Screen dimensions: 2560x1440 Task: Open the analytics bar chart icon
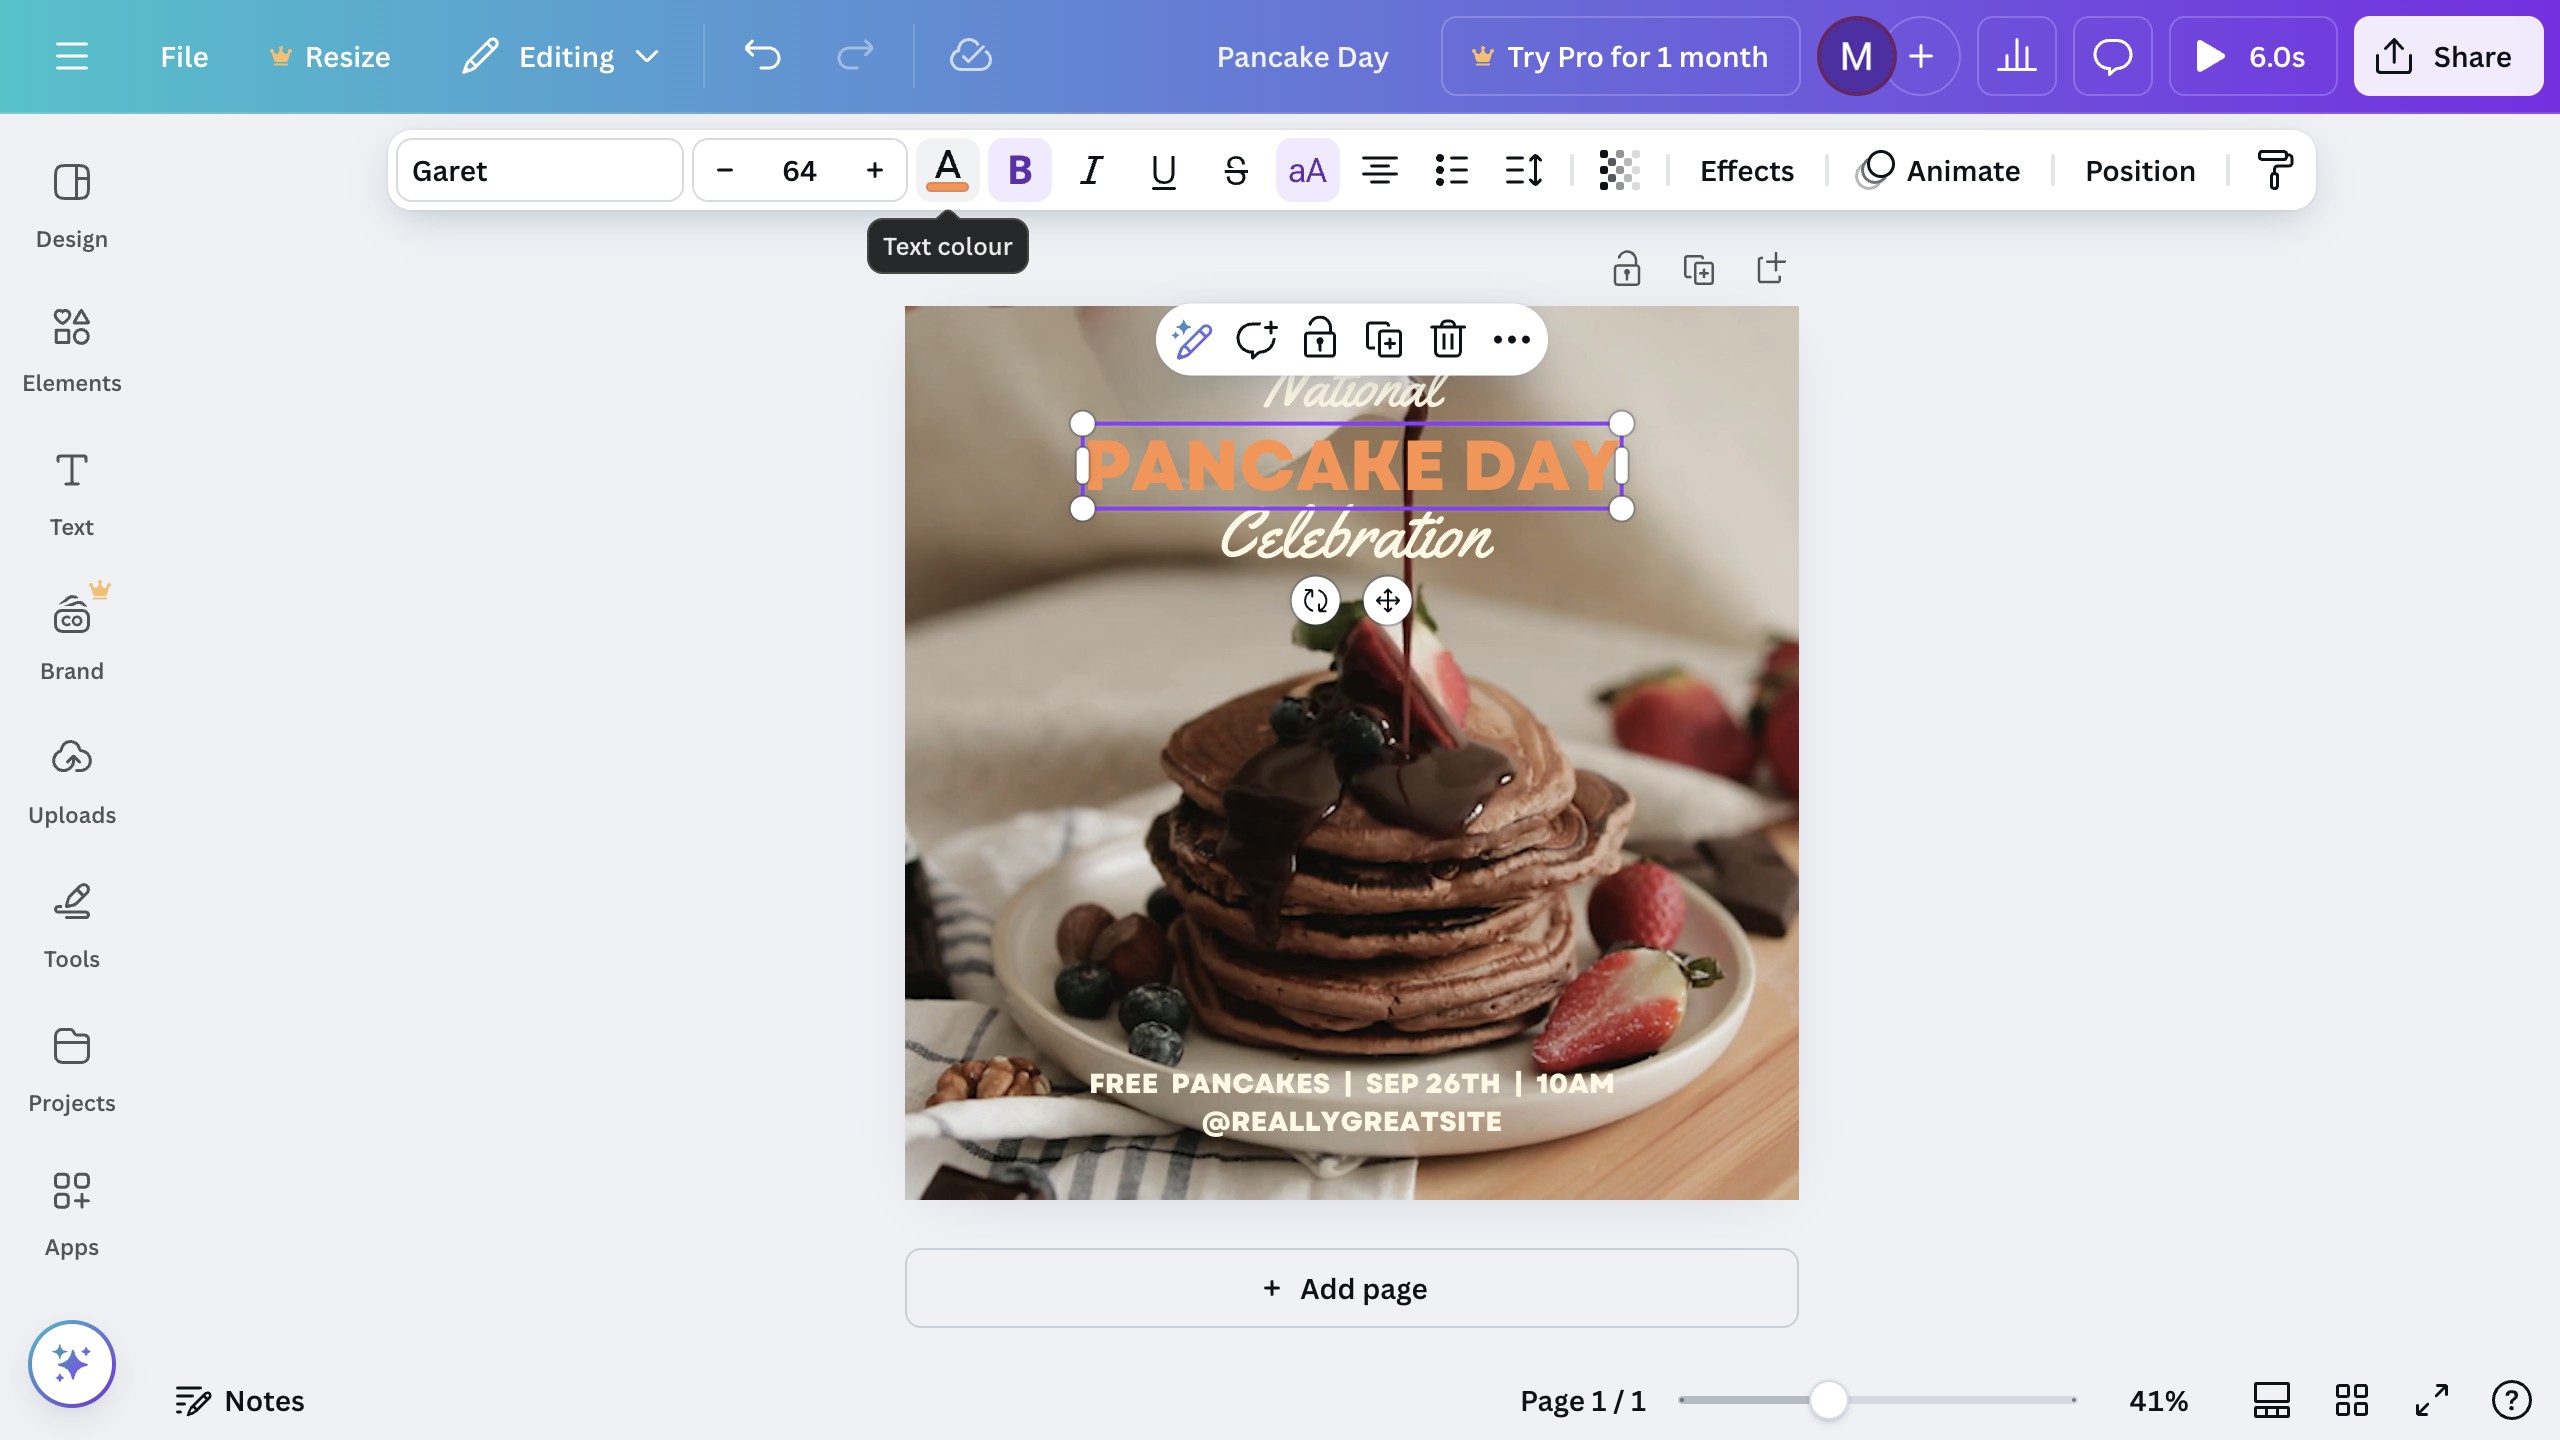coord(2016,57)
